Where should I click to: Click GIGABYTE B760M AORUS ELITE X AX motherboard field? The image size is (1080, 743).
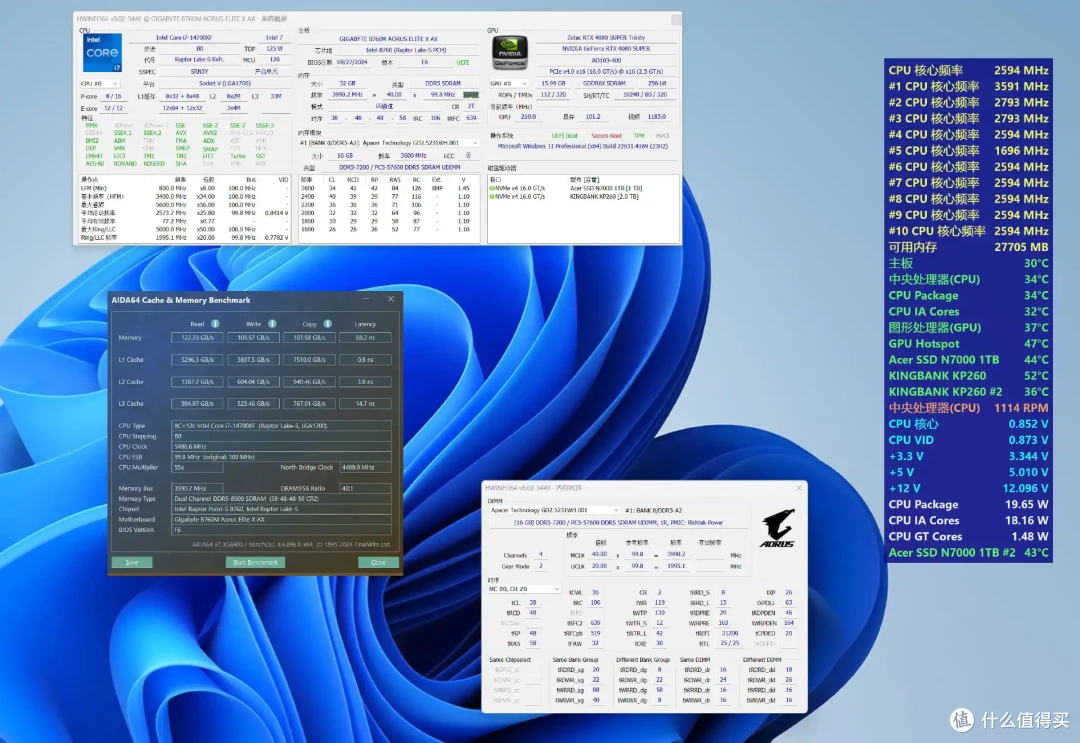tap(388, 39)
